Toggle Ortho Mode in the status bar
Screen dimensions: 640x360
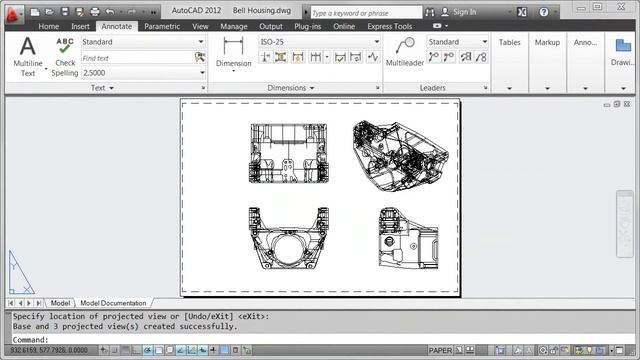tap(136, 350)
